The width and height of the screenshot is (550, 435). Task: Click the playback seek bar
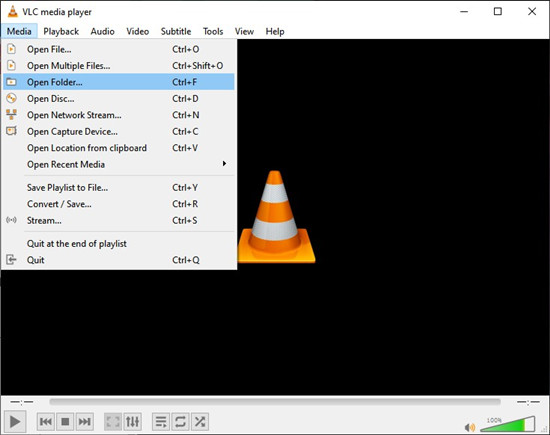click(275, 402)
